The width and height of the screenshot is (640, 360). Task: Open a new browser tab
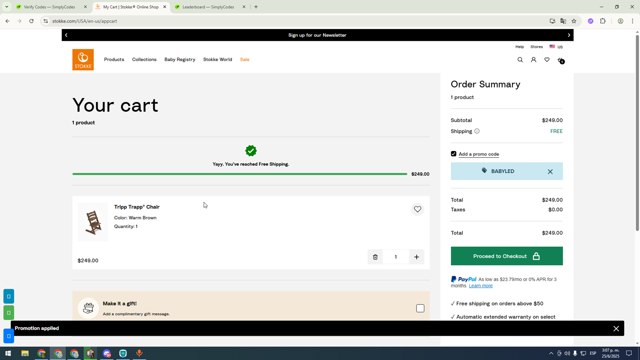pyautogui.click(x=256, y=7)
